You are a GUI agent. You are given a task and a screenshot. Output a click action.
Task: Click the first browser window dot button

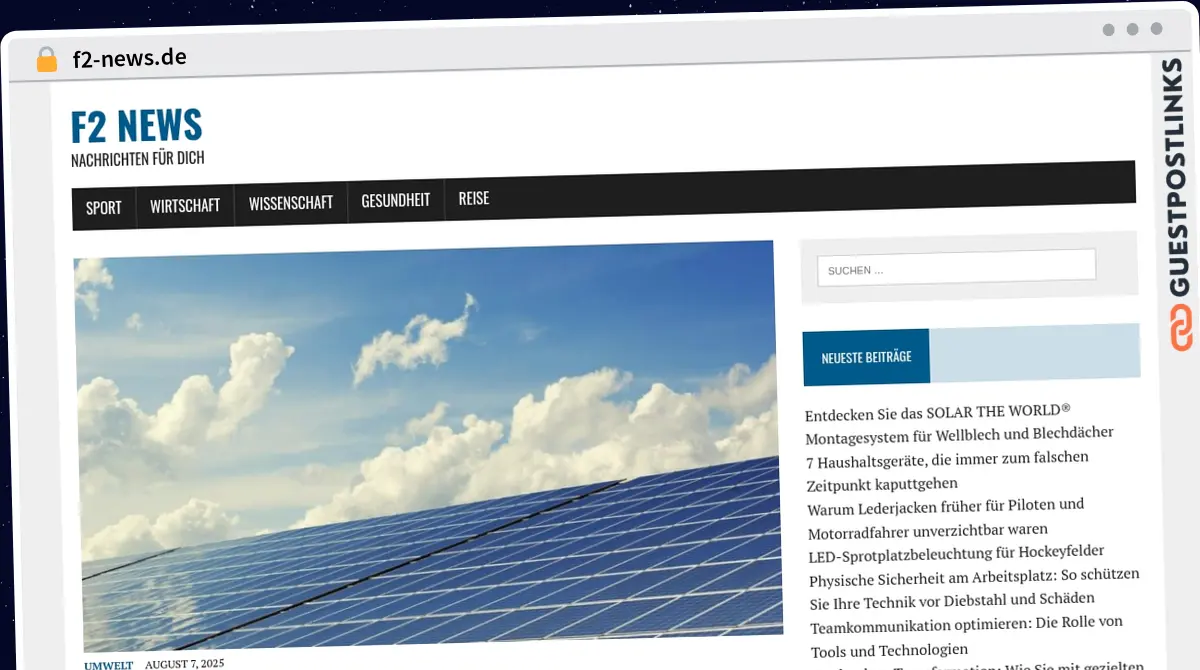[x=1108, y=29]
